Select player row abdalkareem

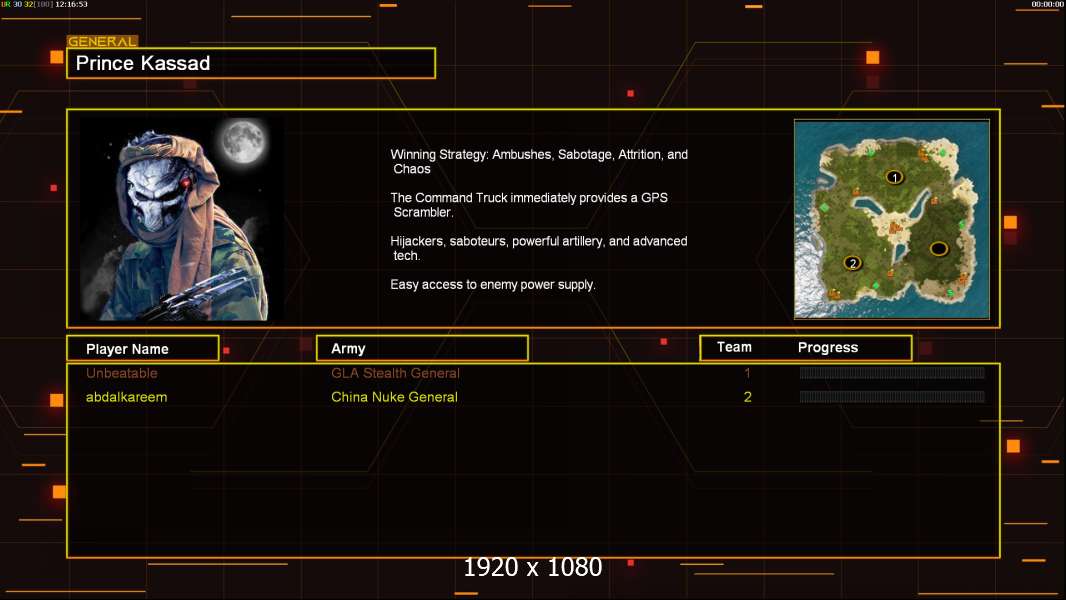(x=533, y=397)
